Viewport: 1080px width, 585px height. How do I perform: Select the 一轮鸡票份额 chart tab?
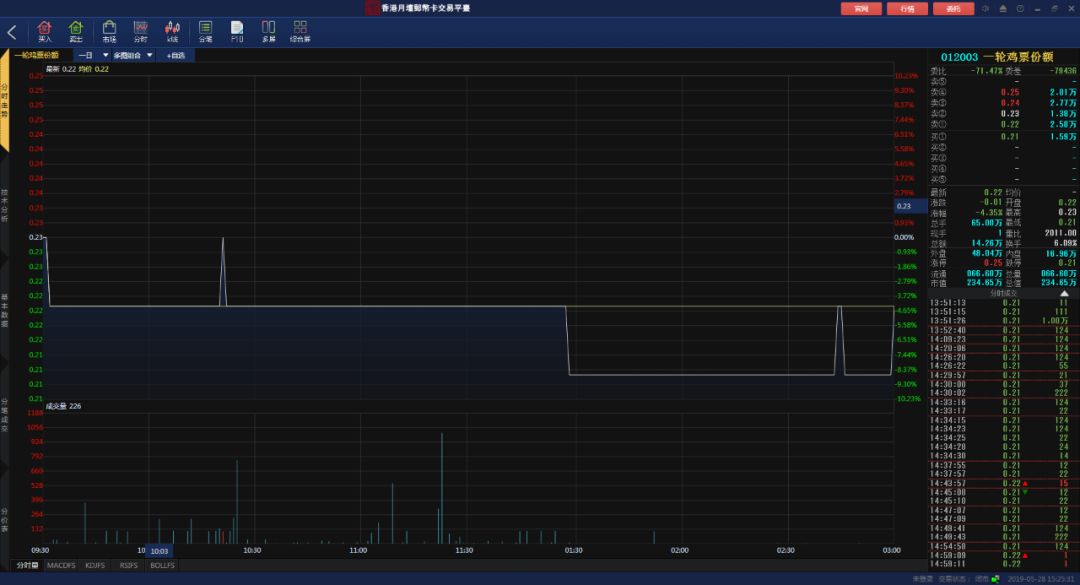(x=37, y=55)
